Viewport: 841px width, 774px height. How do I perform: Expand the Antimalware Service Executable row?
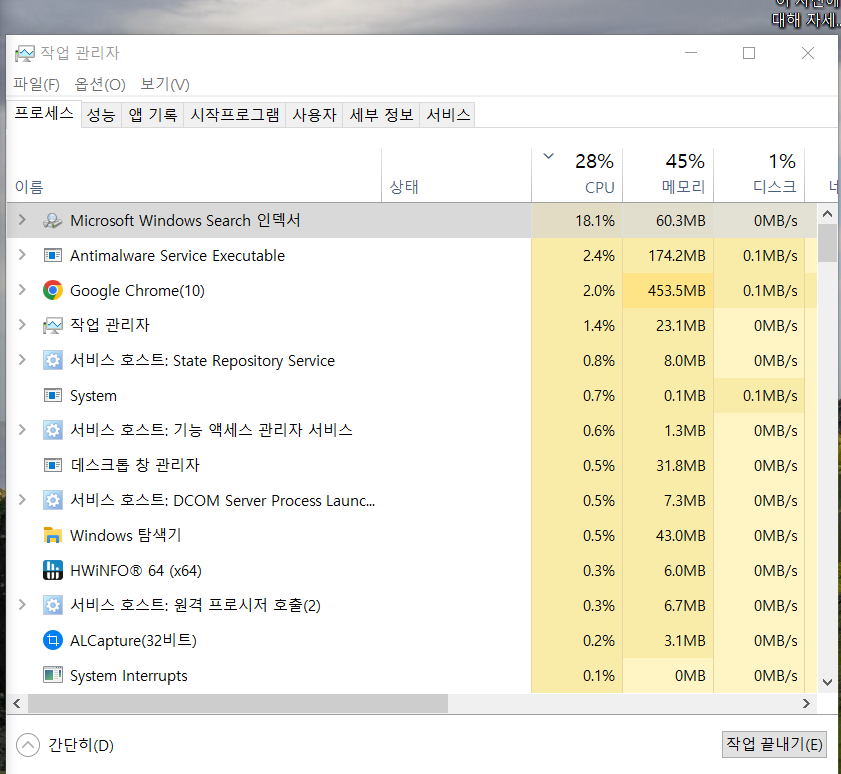coord(22,255)
